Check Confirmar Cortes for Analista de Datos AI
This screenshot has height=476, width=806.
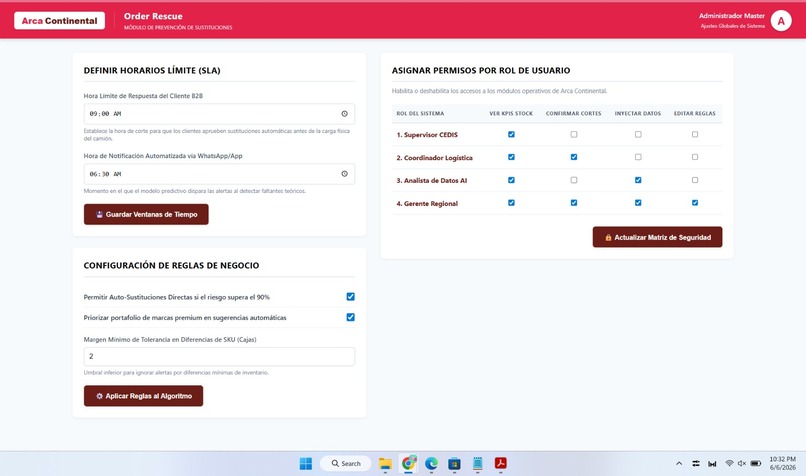[x=574, y=180]
